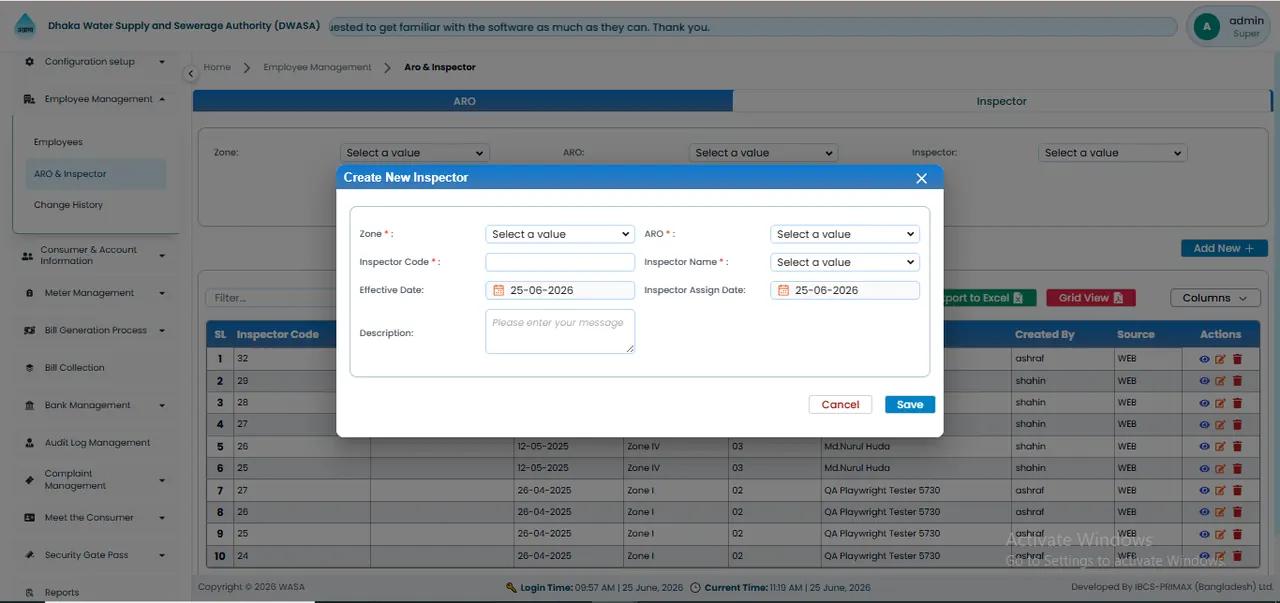Click the Bill Collection icon

point(29,368)
